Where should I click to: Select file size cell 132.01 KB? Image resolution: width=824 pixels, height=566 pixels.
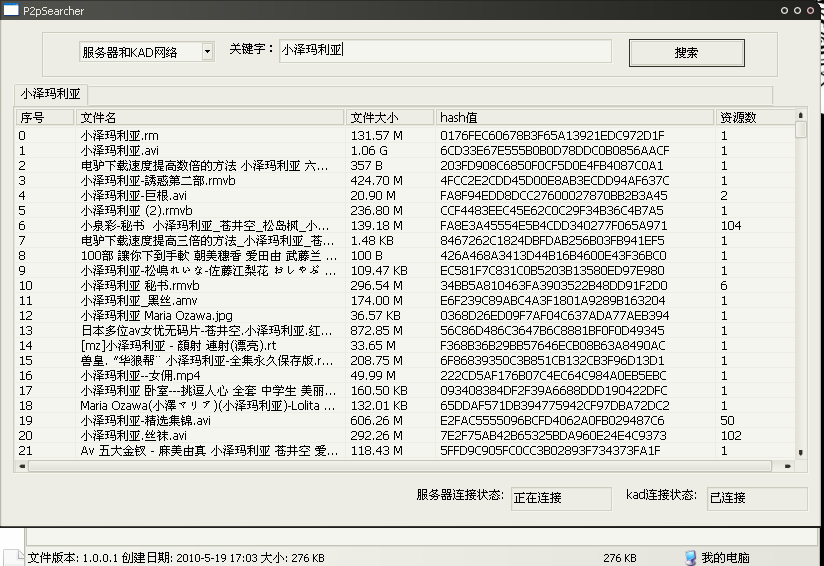(379, 406)
